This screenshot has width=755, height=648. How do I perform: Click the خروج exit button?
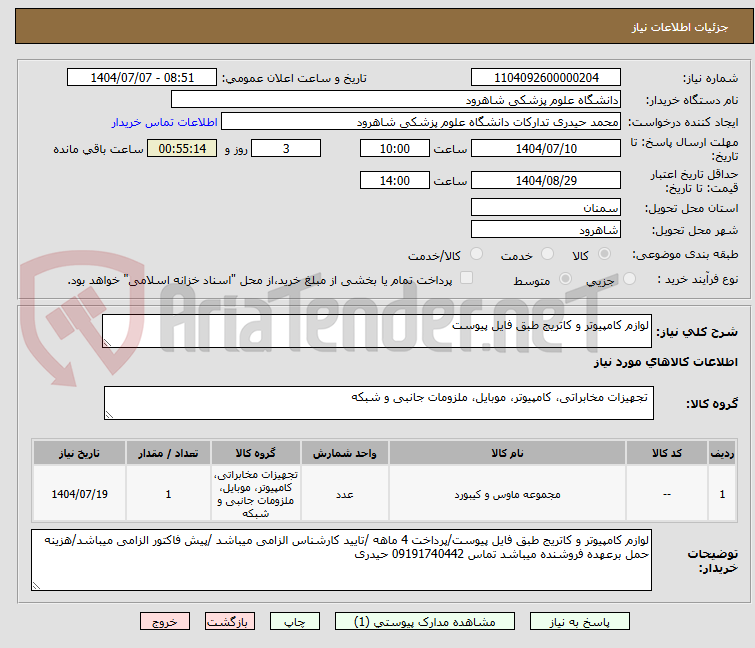click(165, 622)
